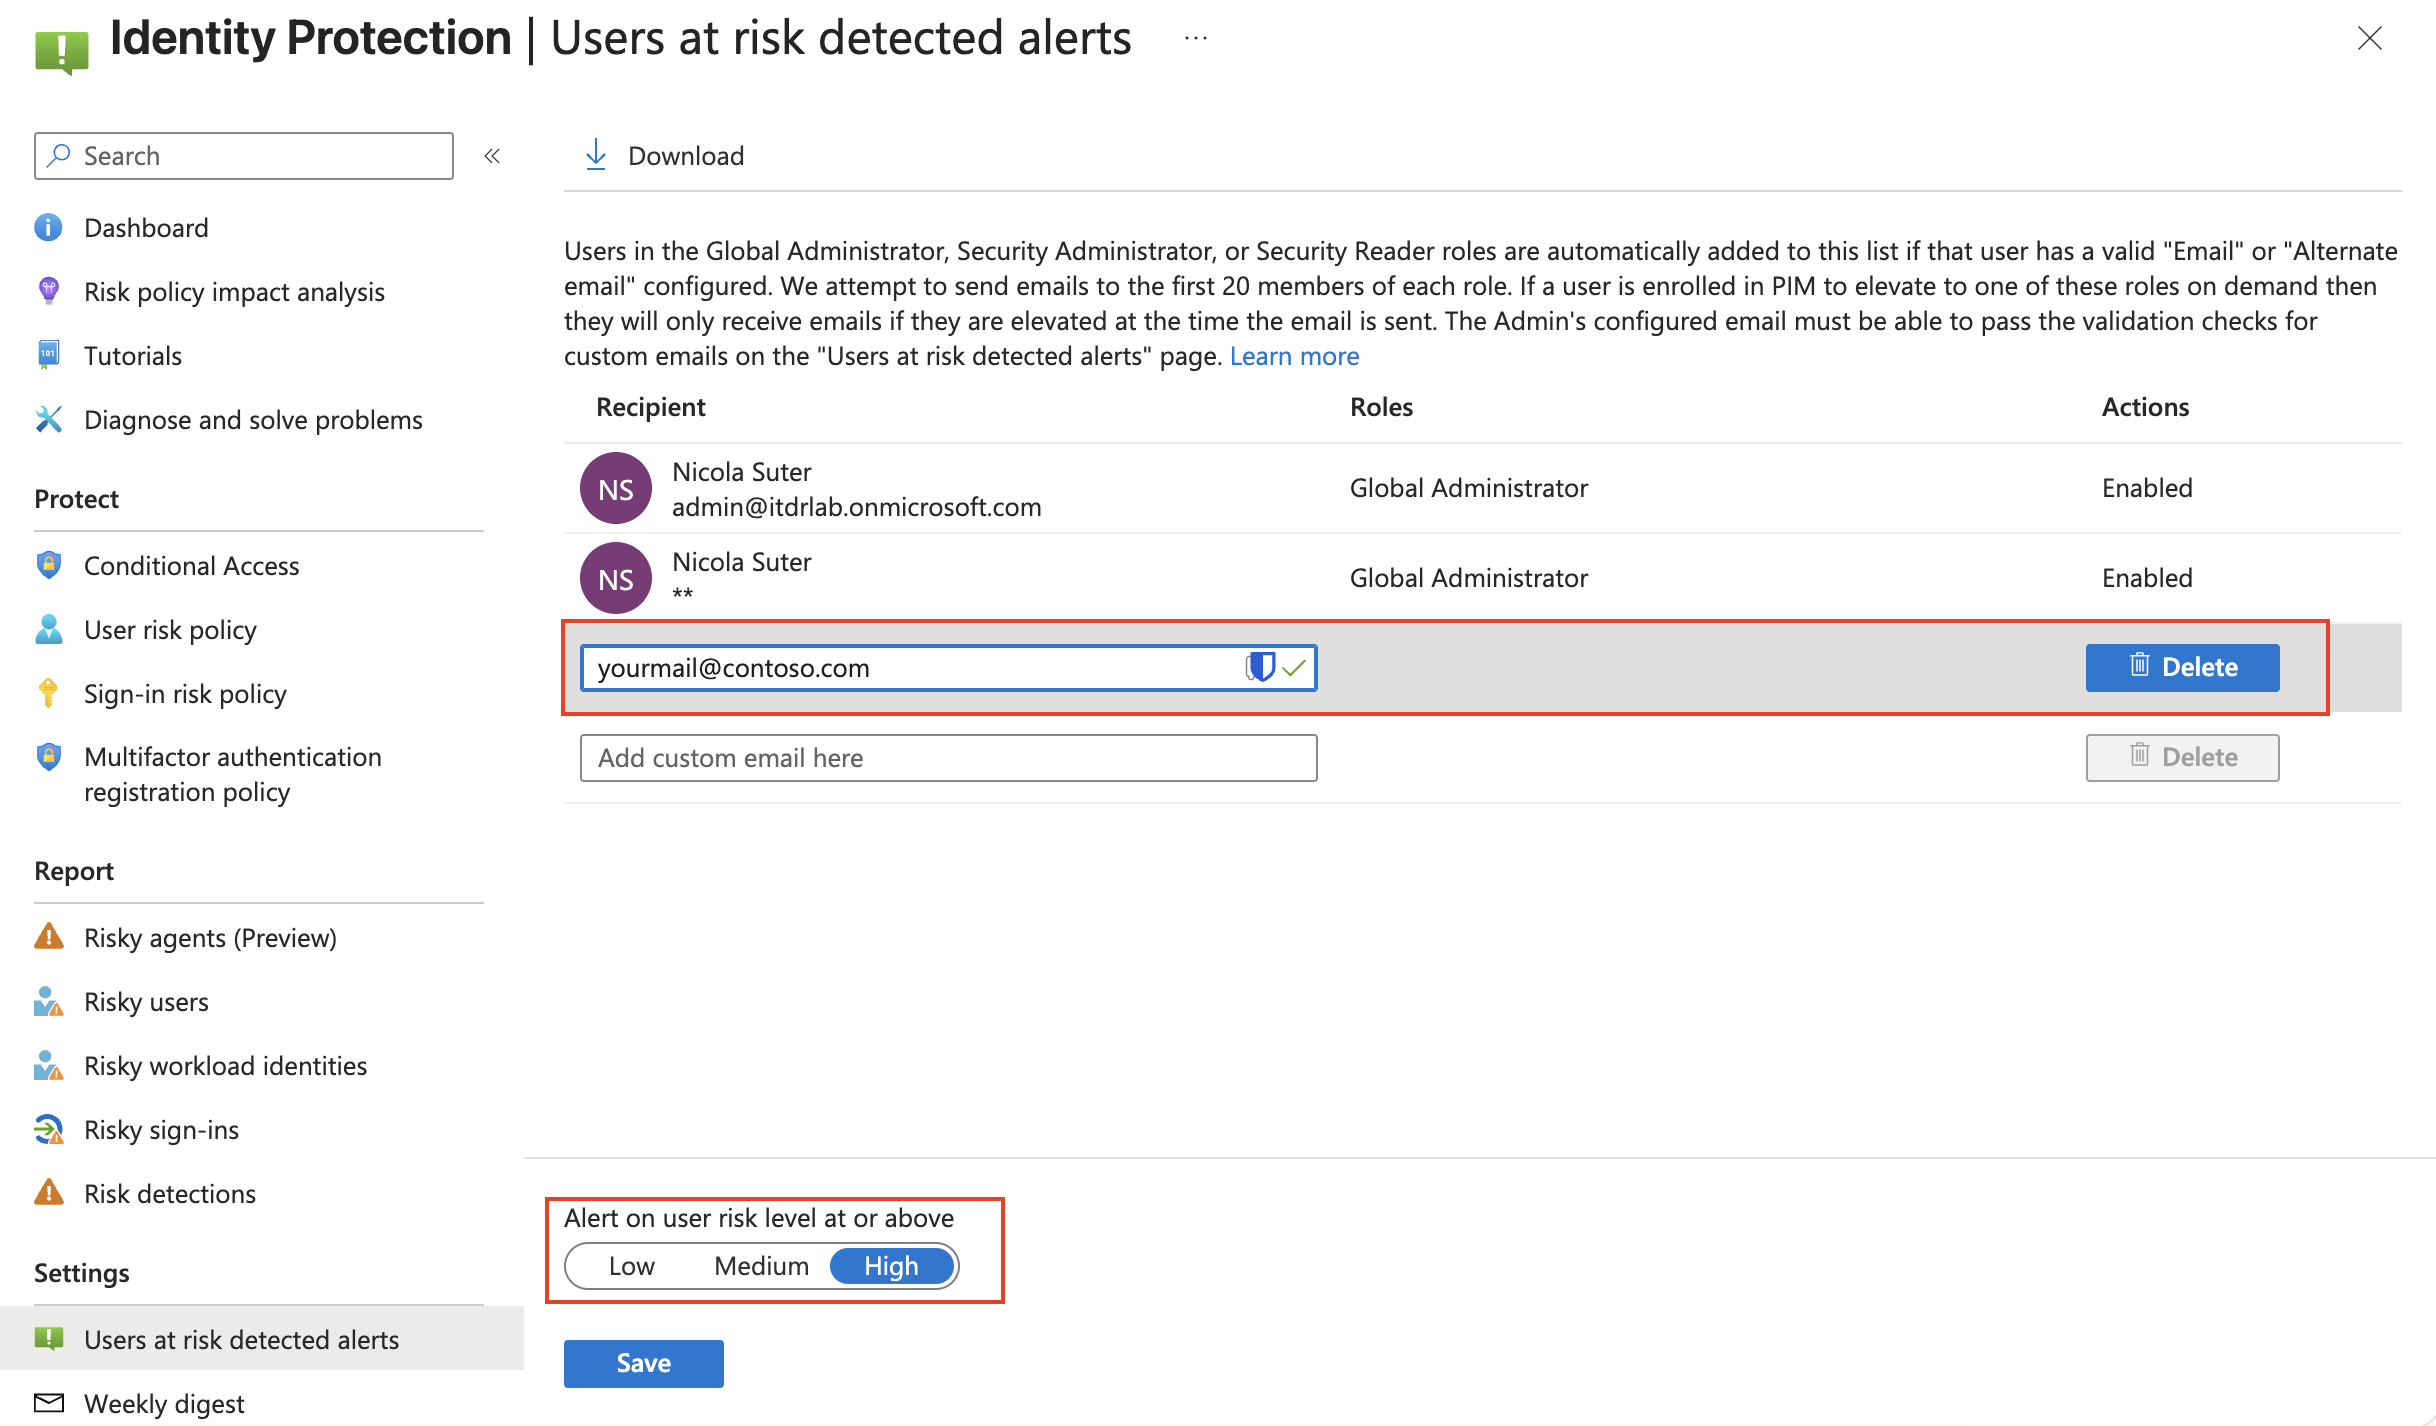
Task: Open the Dashboard from the sidebar icon
Action: tap(48, 227)
